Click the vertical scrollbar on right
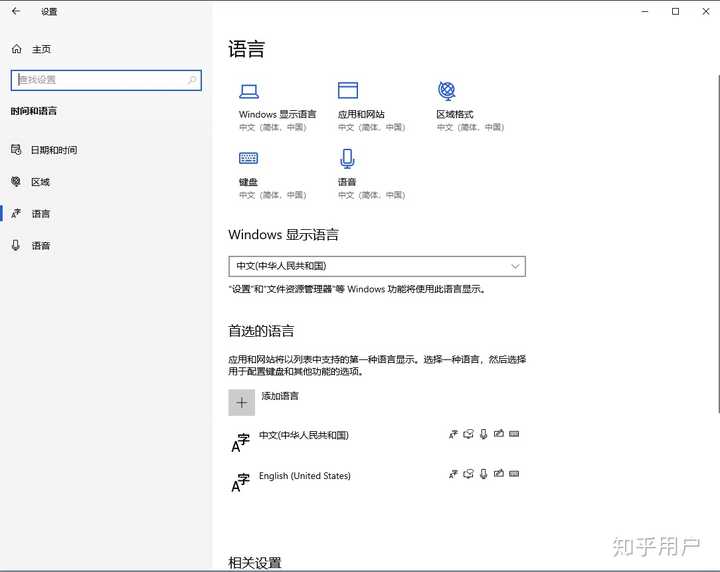The height and width of the screenshot is (572, 720). click(x=718, y=243)
